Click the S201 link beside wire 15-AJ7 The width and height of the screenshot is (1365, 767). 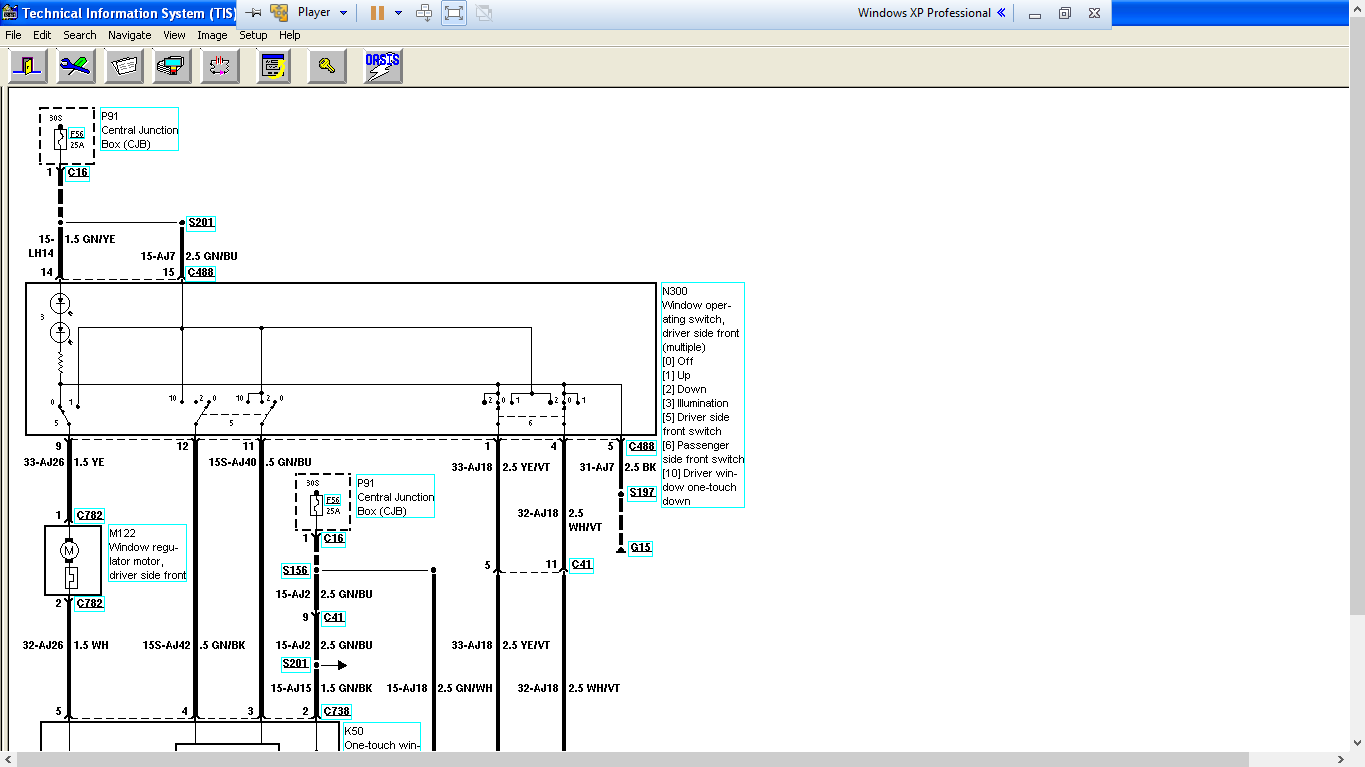pos(201,223)
